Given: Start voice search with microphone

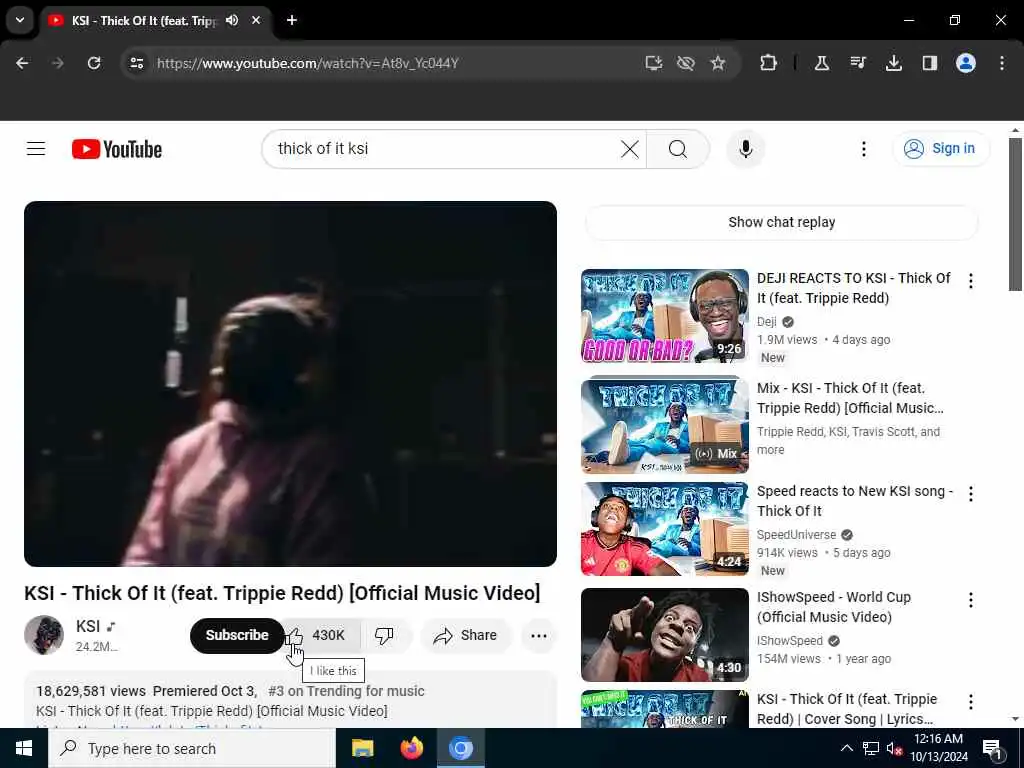Looking at the screenshot, I should [746, 149].
